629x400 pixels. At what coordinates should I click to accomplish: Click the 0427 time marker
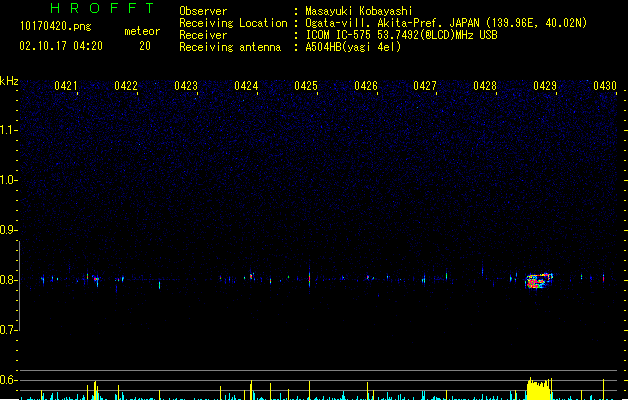(x=425, y=86)
